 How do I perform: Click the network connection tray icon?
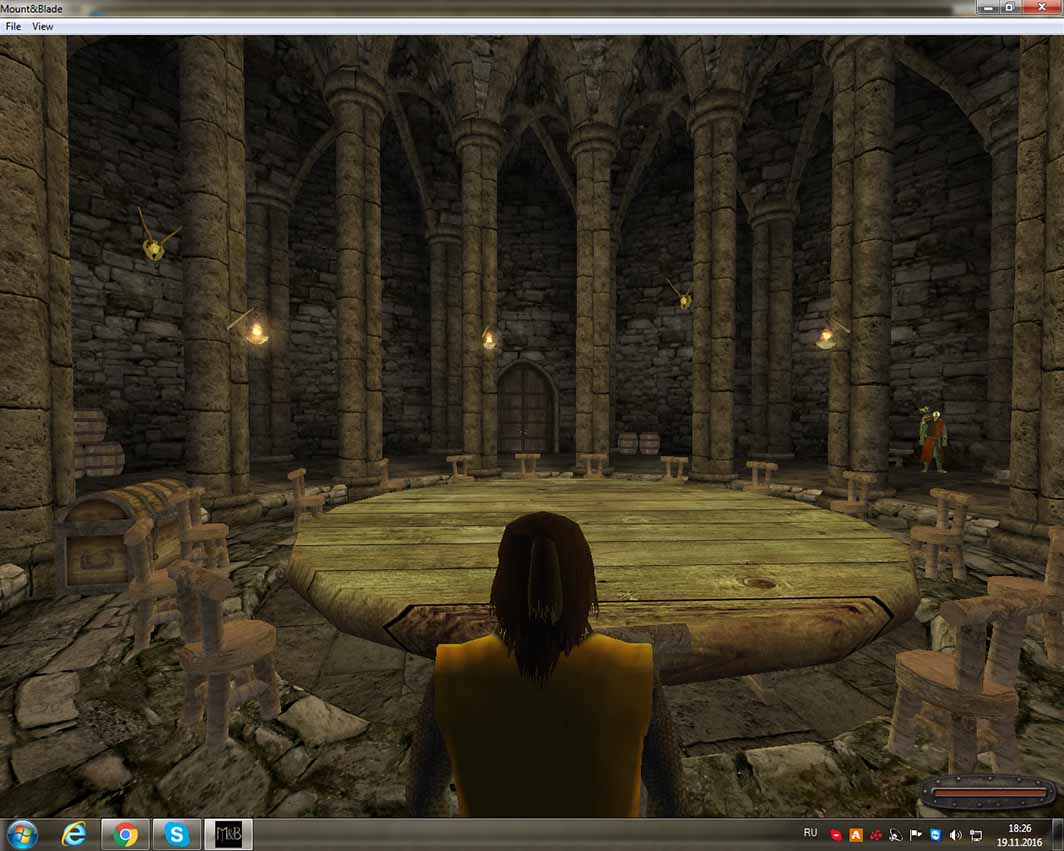[975, 834]
